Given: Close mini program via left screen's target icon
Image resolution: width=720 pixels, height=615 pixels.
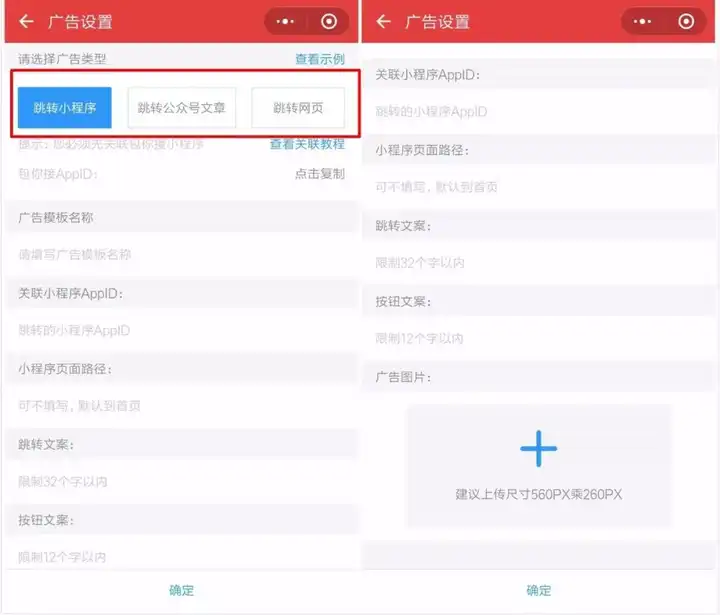Looking at the screenshot, I should pos(329,22).
